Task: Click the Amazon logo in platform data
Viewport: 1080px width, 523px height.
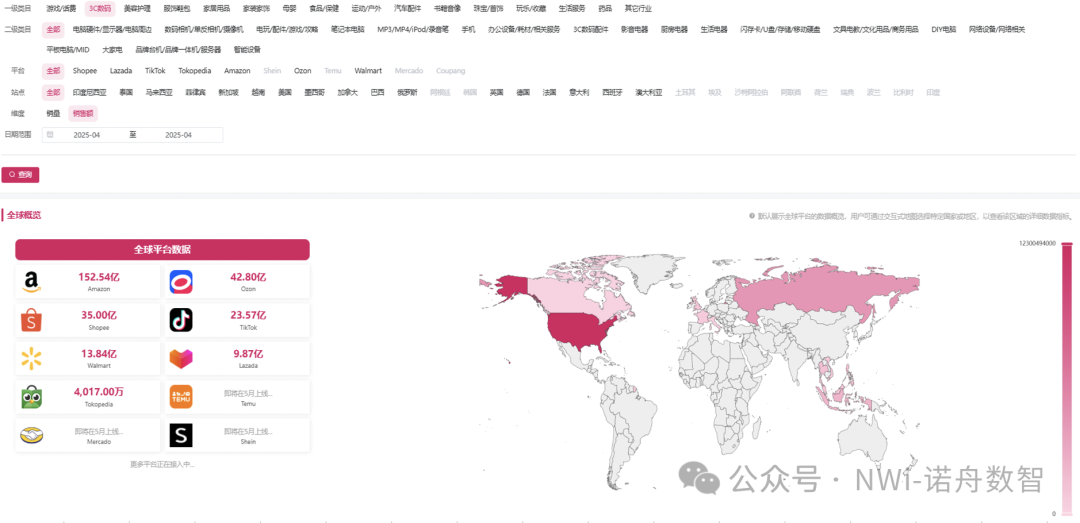Action: [x=32, y=283]
